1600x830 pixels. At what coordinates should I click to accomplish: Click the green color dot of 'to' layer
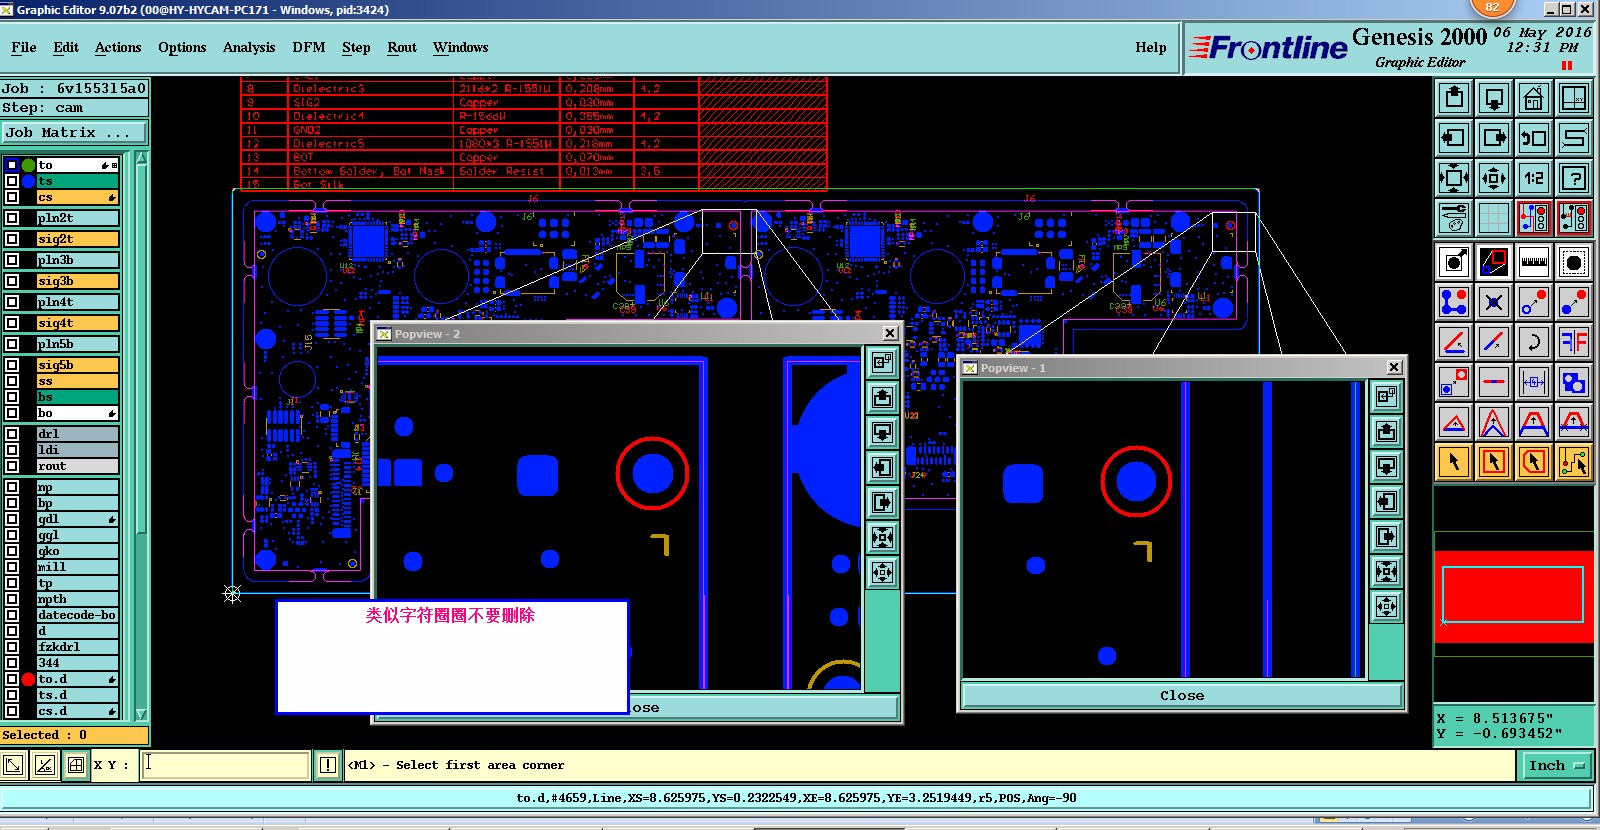tap(28, 165)
